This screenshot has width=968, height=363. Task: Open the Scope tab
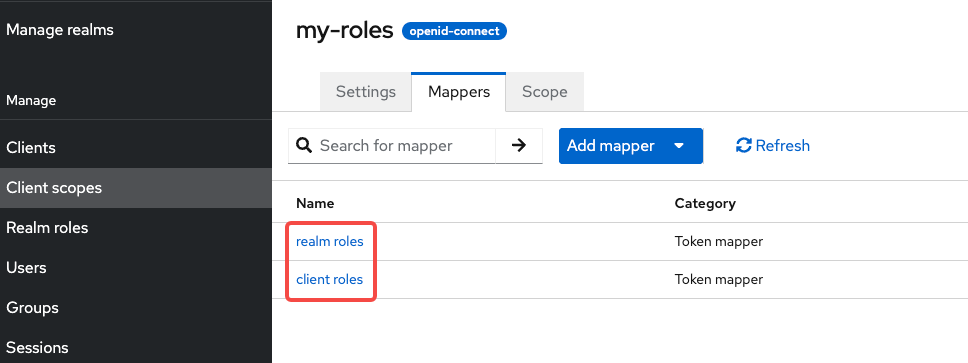tap(544, 92)
